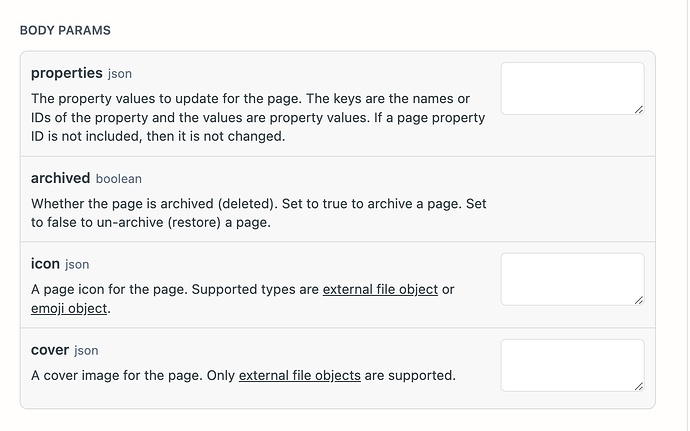Click the icon parameter name

click(45, 264)
